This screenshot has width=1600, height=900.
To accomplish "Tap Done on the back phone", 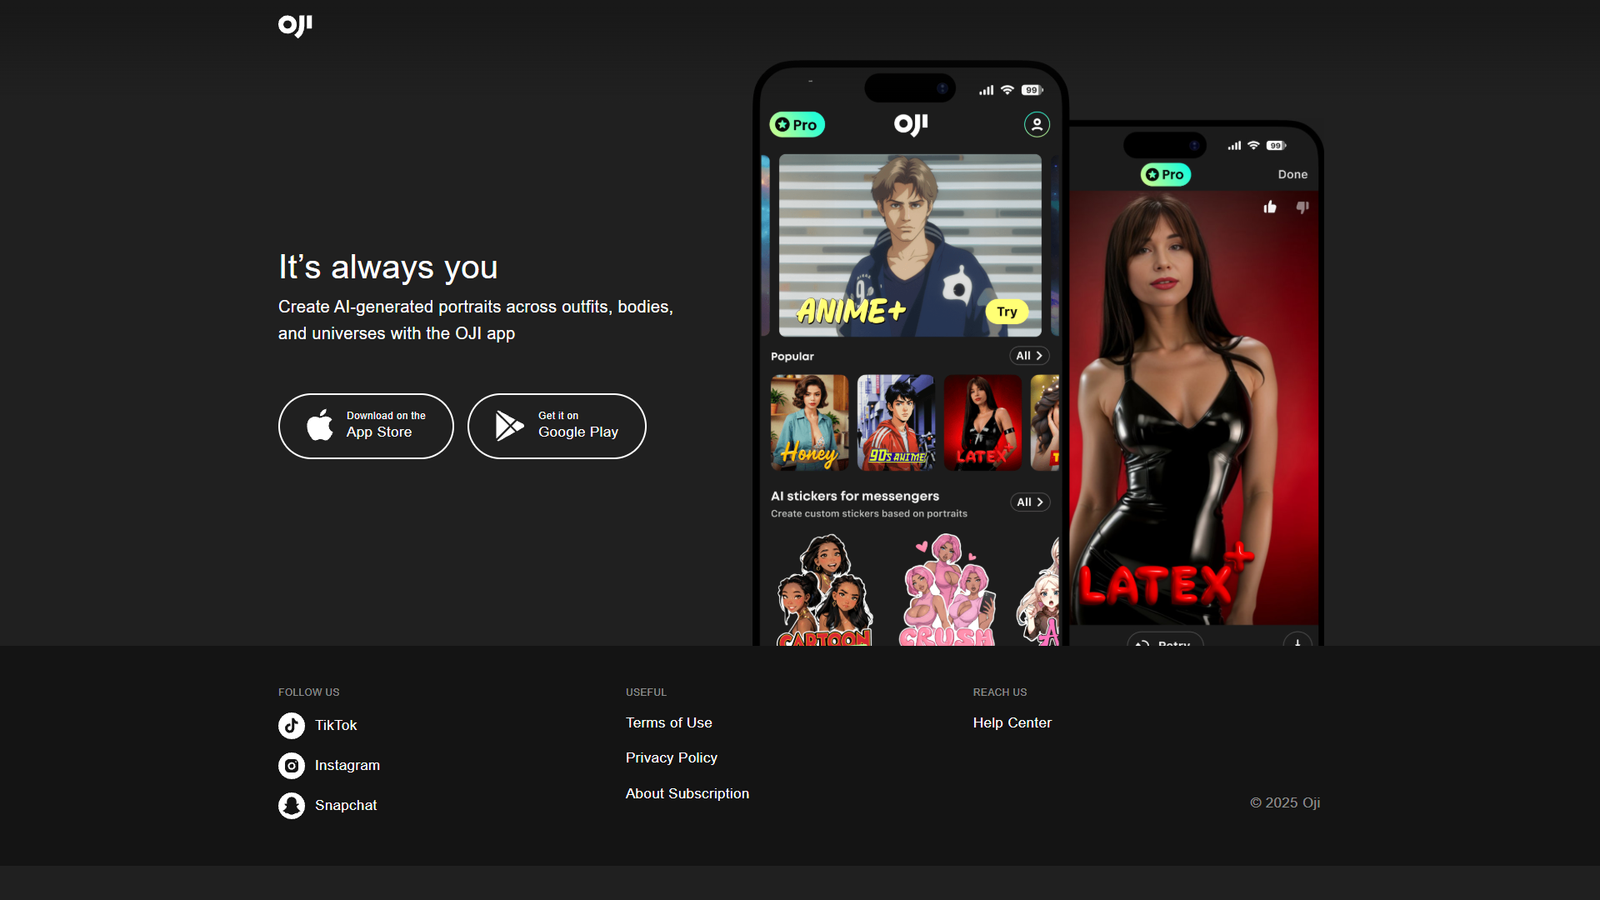I will coord(1293,174).
